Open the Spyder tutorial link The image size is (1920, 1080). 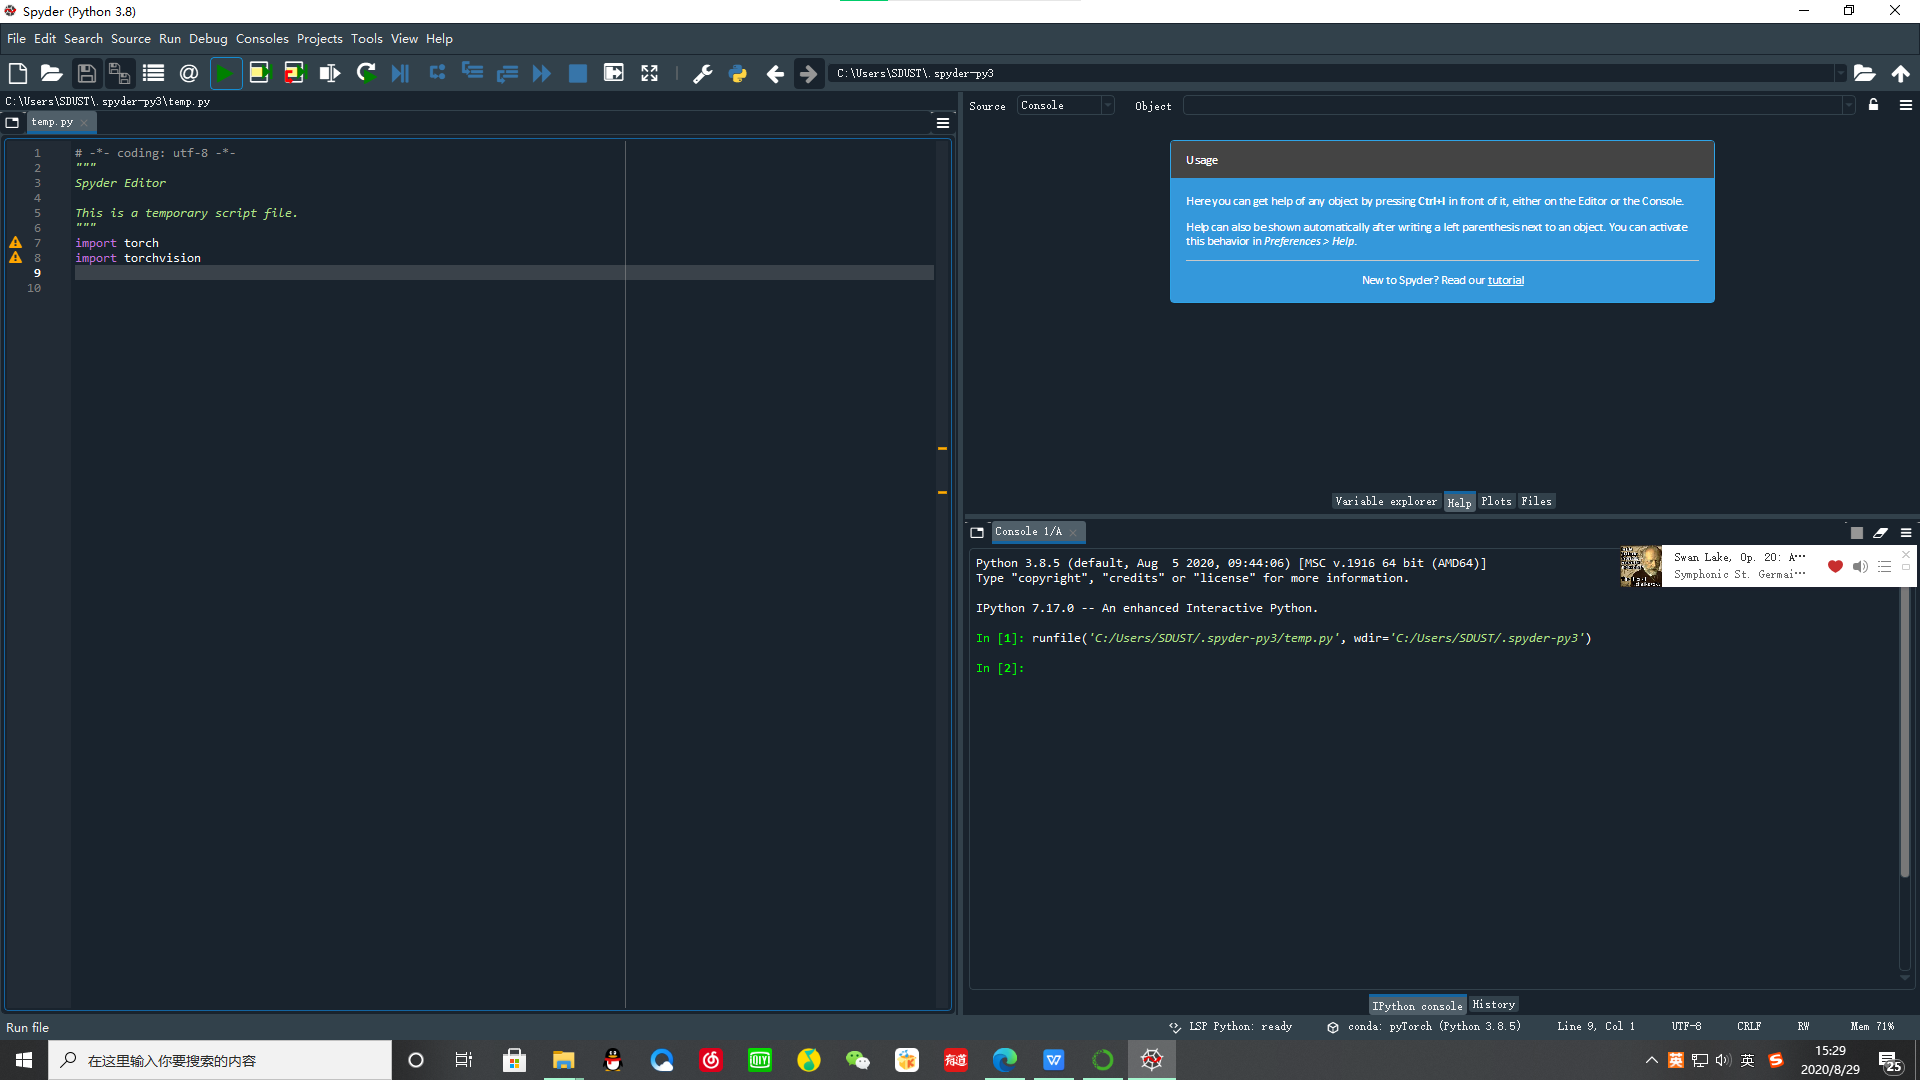click(1505, 280)
